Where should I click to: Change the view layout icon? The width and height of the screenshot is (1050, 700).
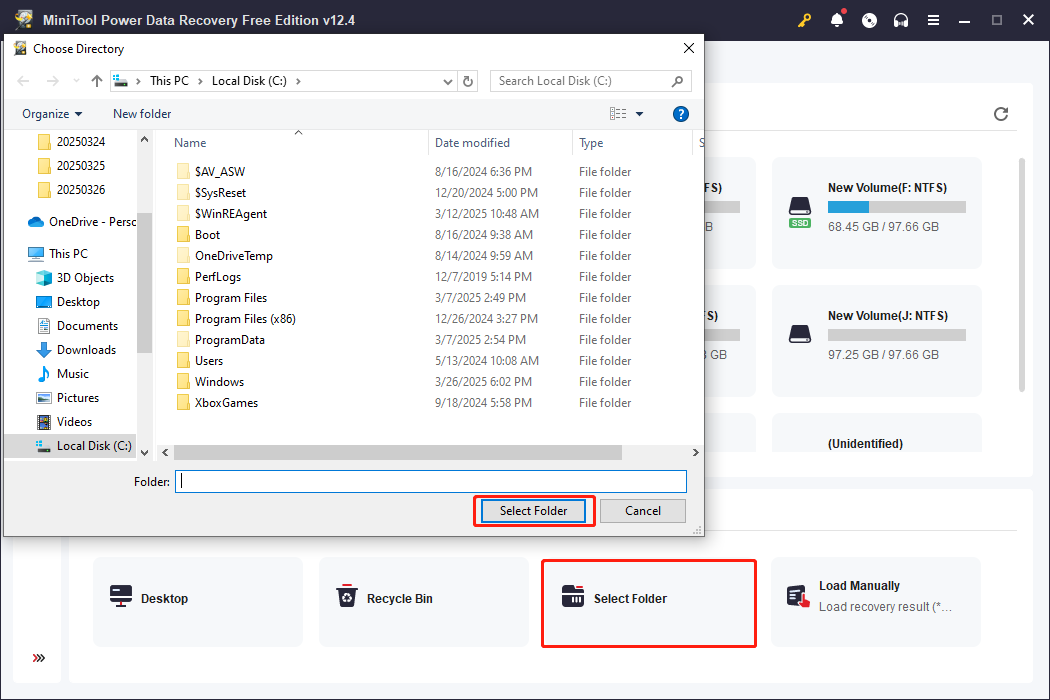[x=618, y=114]
